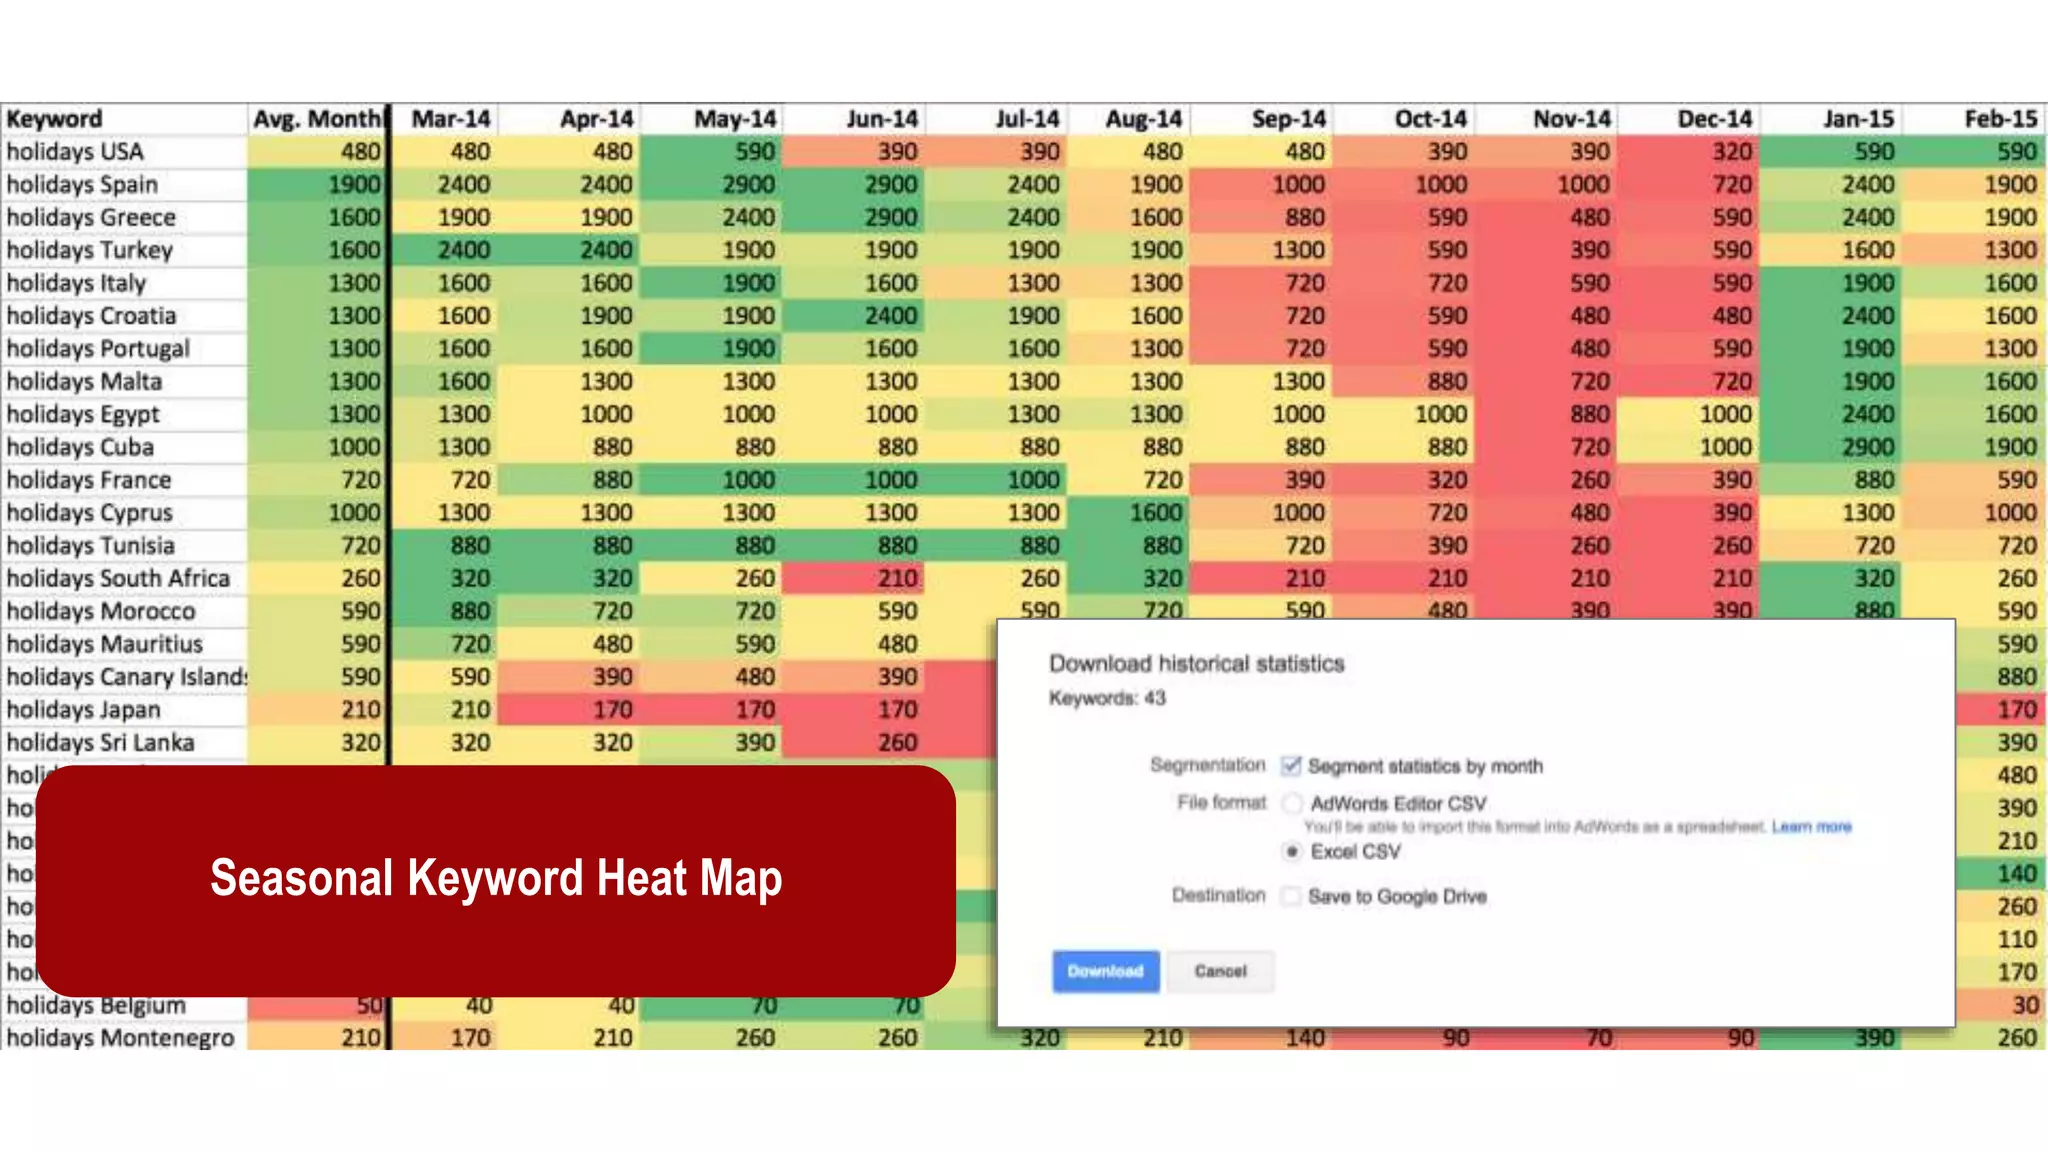2048x1152 pixels.
Task: Click the Sep-14 column header
Action: 1261,119
